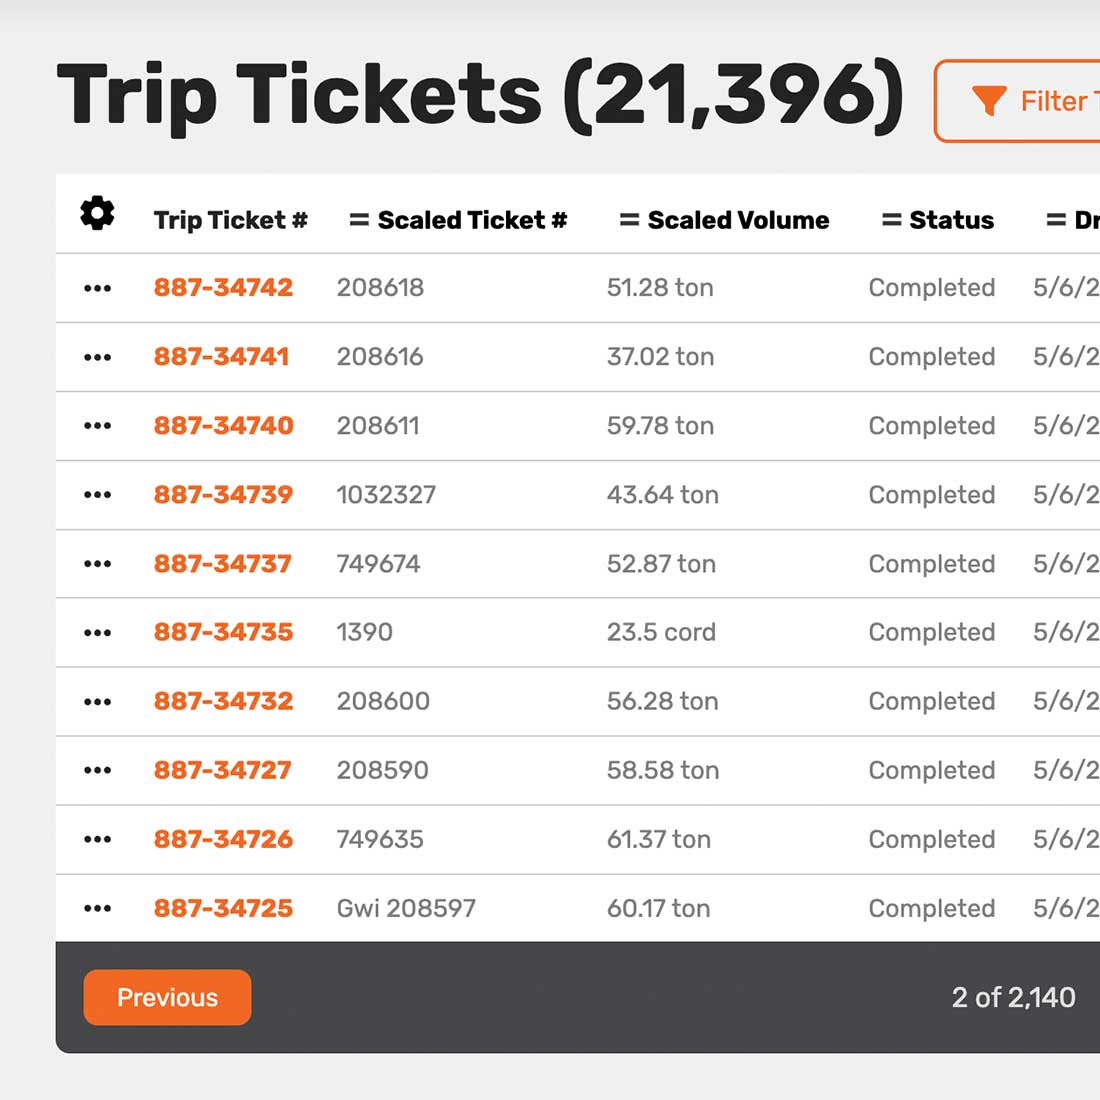The image size is (1100, 1100).
Task: Expand the Status column header menu
Action: click(891, 220)
